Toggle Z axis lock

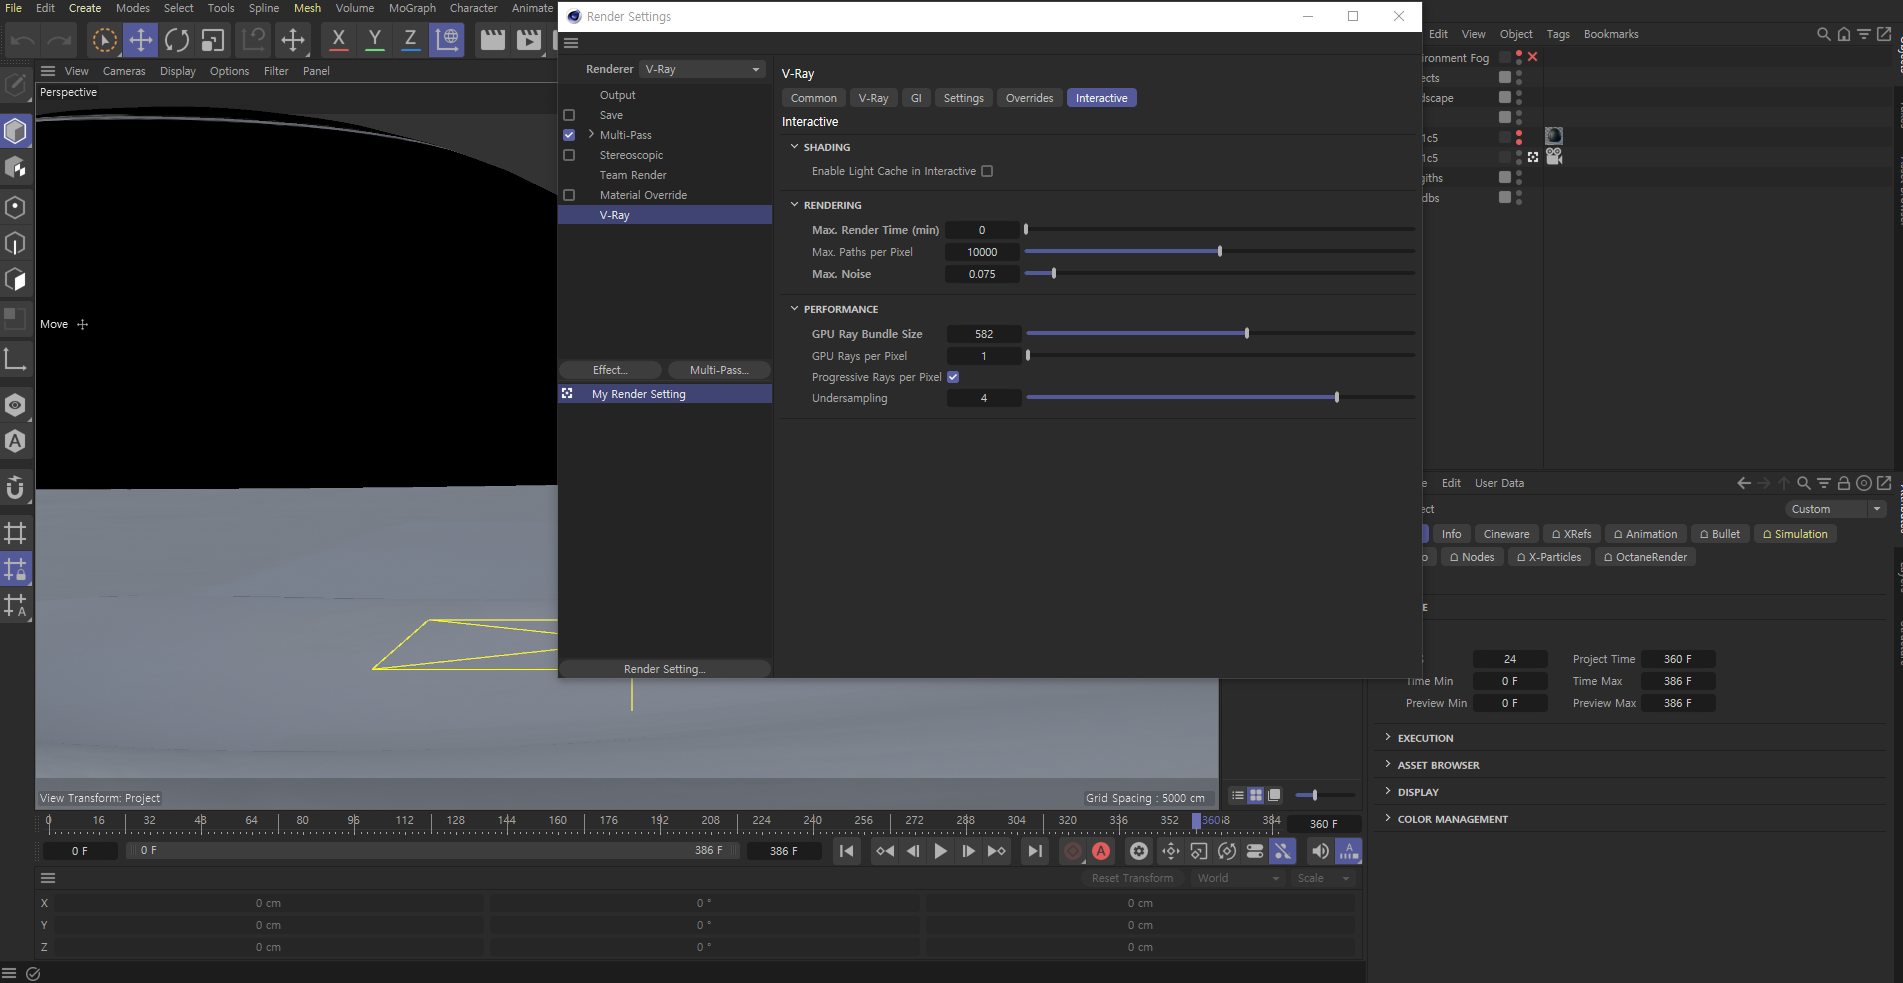[x=410, y=40]
